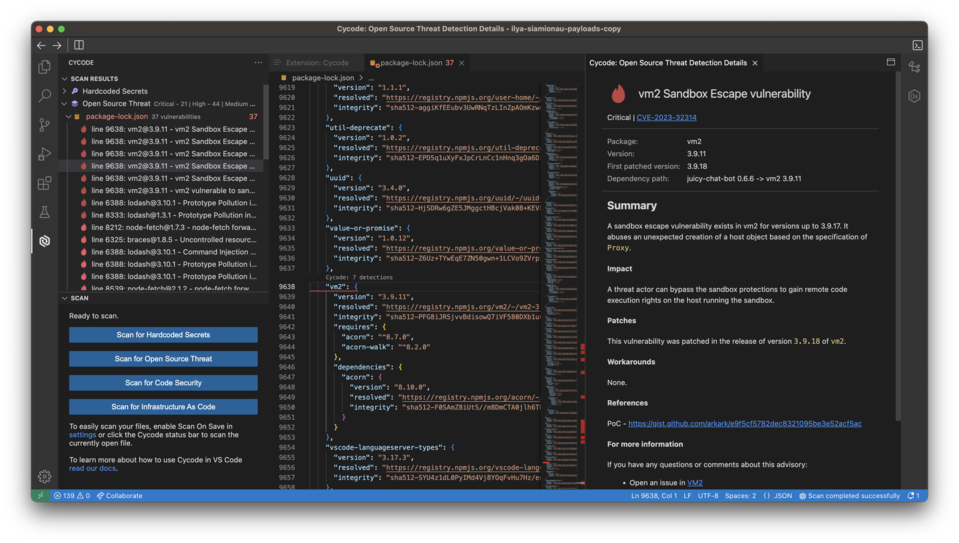
Task: Click the code minimap overview
Action: pos(560,286)
